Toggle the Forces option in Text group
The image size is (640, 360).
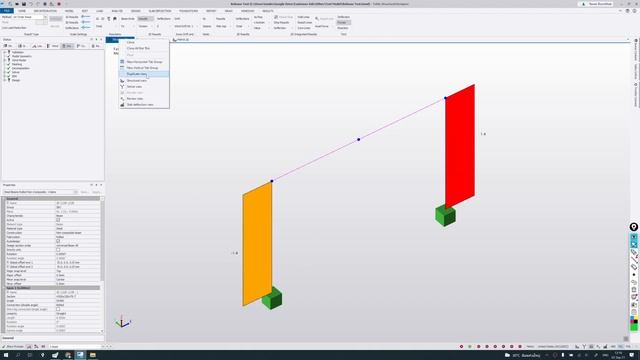click(x=344, y=22)
